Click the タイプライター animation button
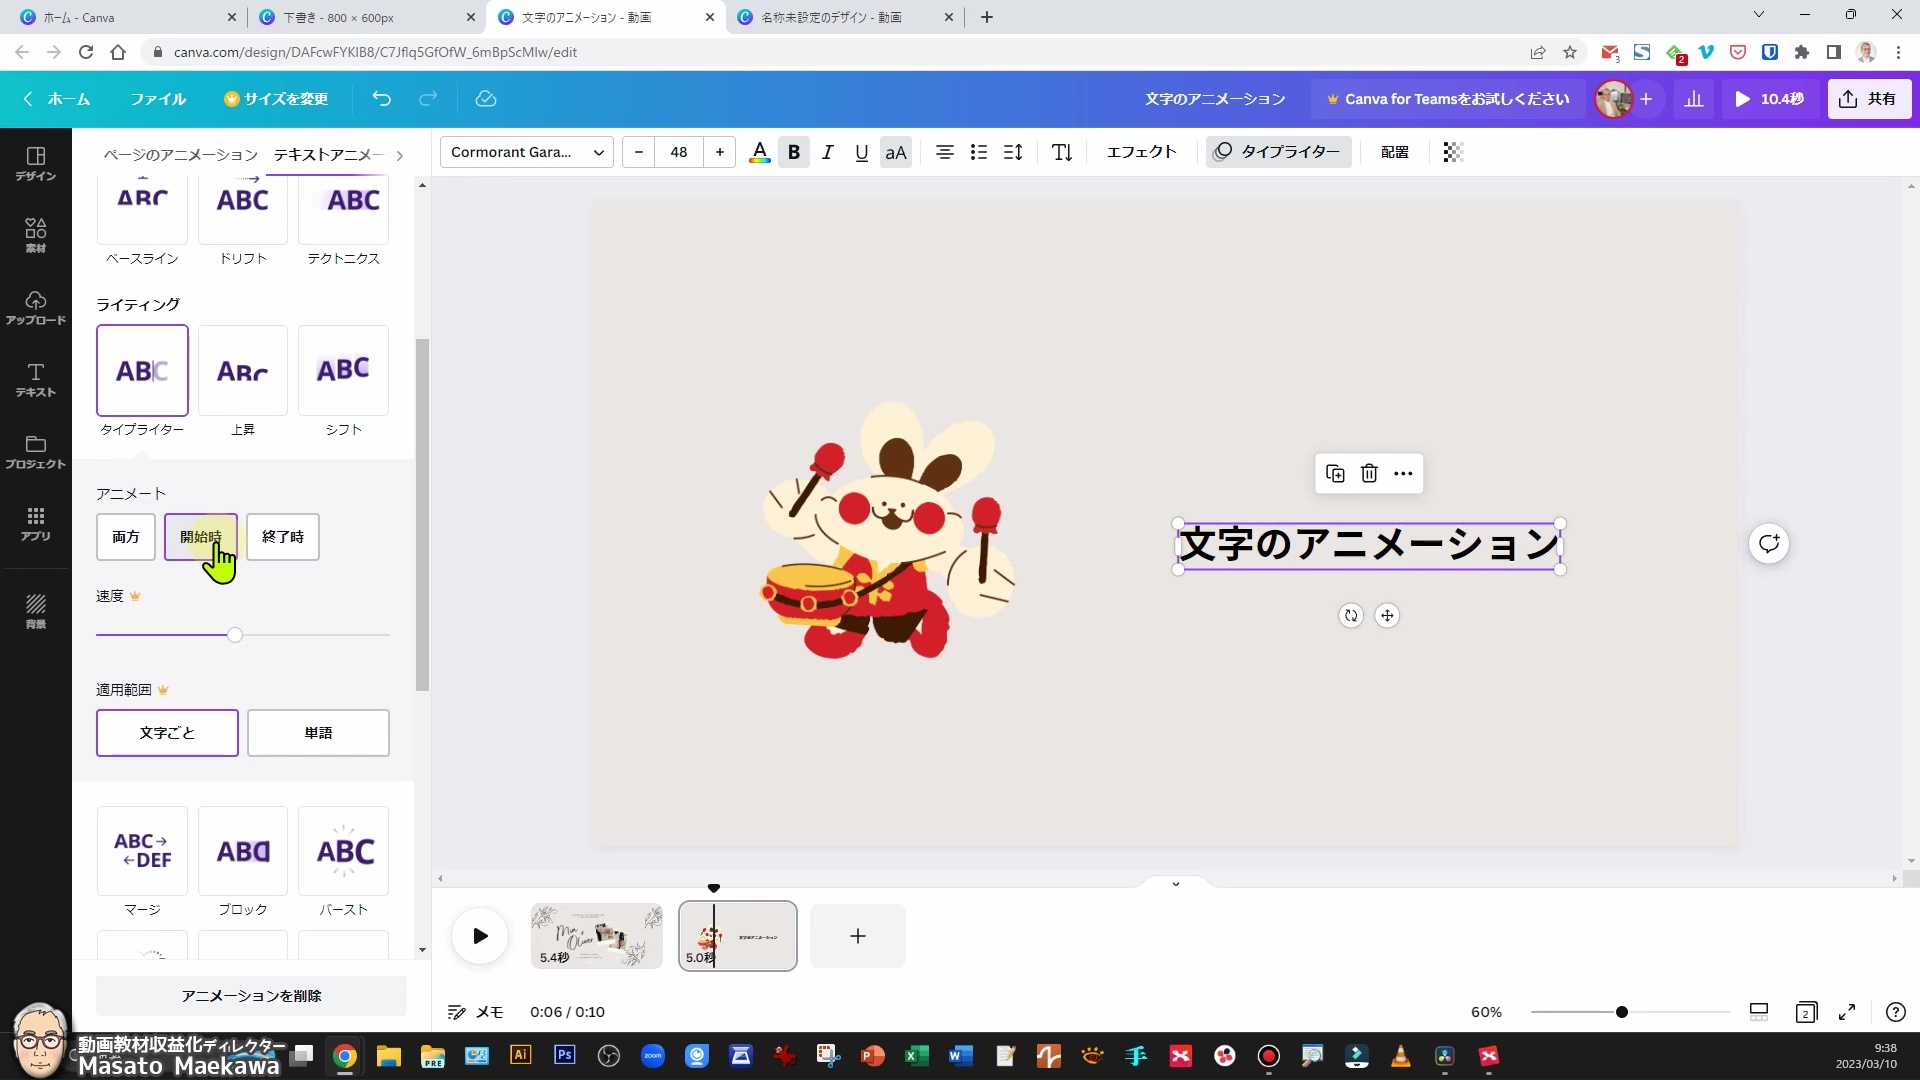Viewport: 1920px width, 1080px height. [1278, 152]
